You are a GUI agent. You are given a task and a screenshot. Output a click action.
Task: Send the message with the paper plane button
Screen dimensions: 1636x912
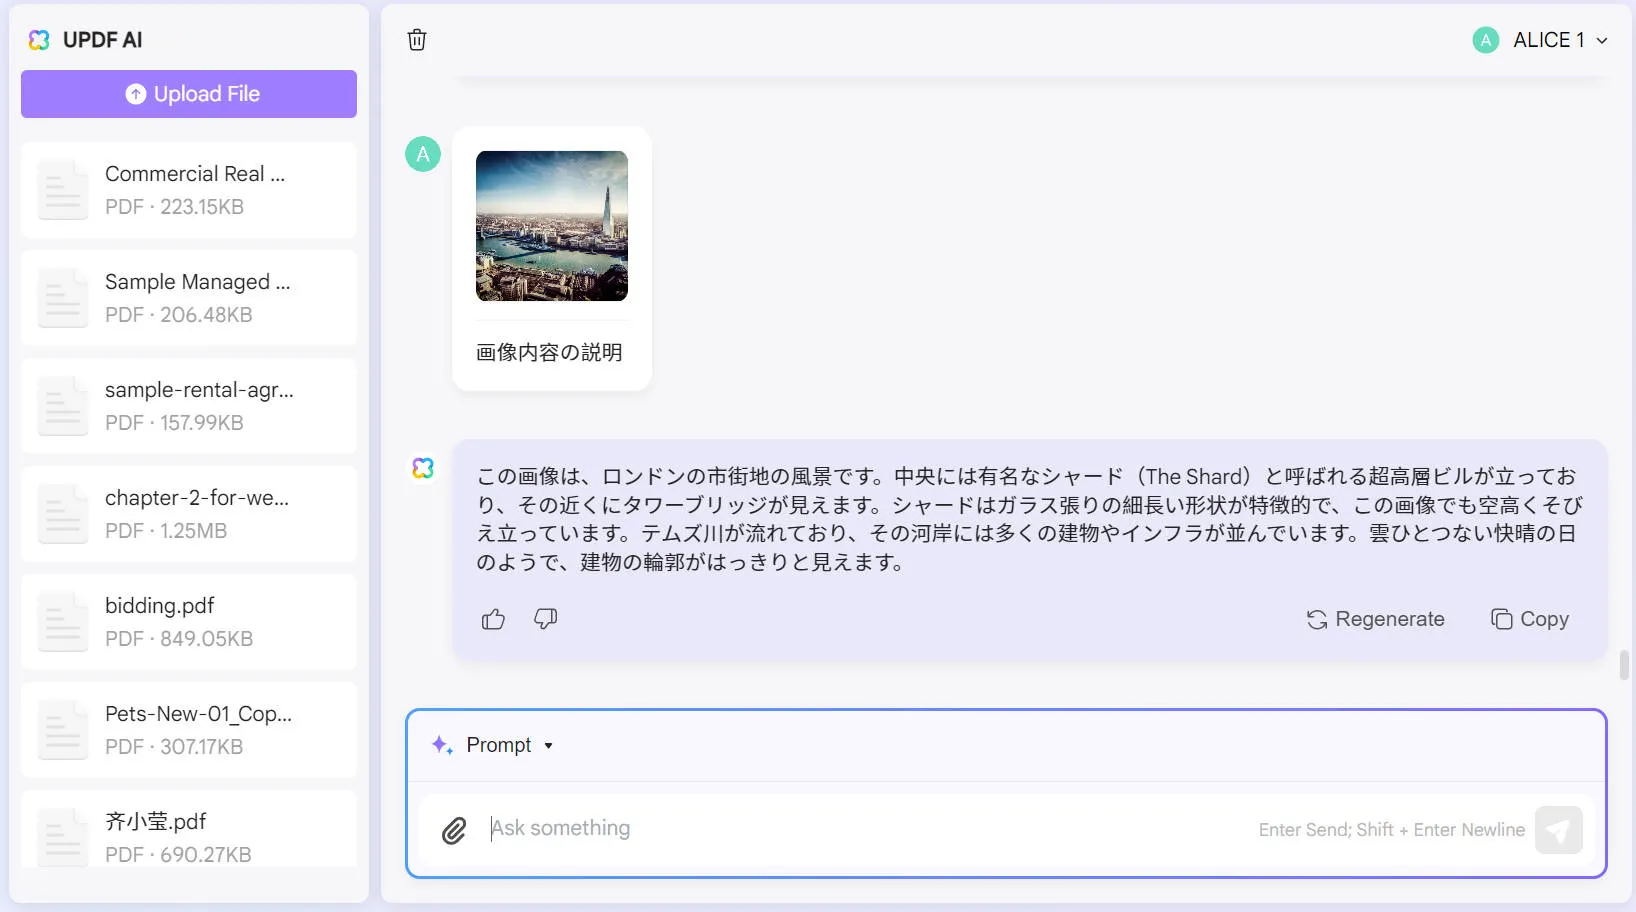click(1559, 830)
